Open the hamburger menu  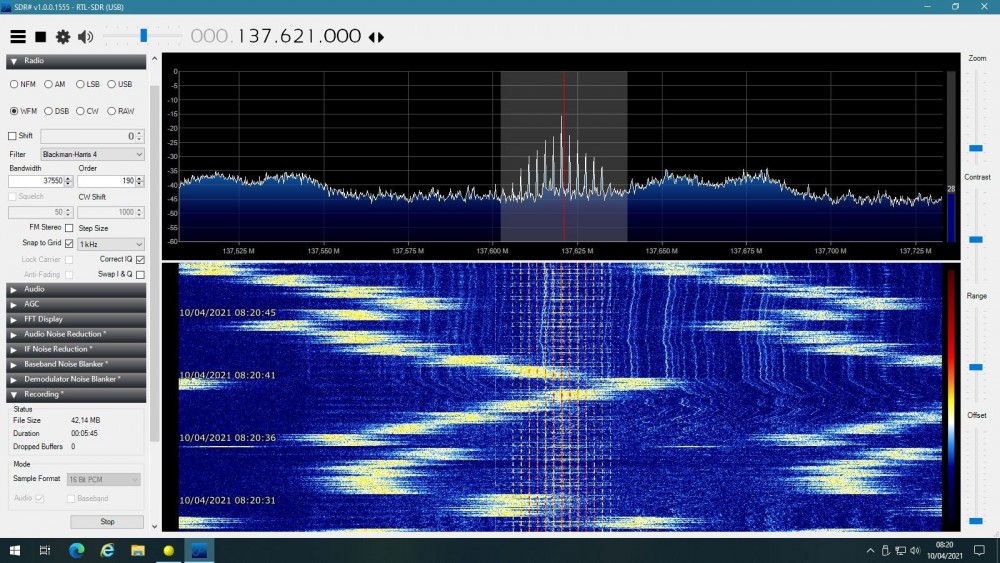tap(18, 36)
